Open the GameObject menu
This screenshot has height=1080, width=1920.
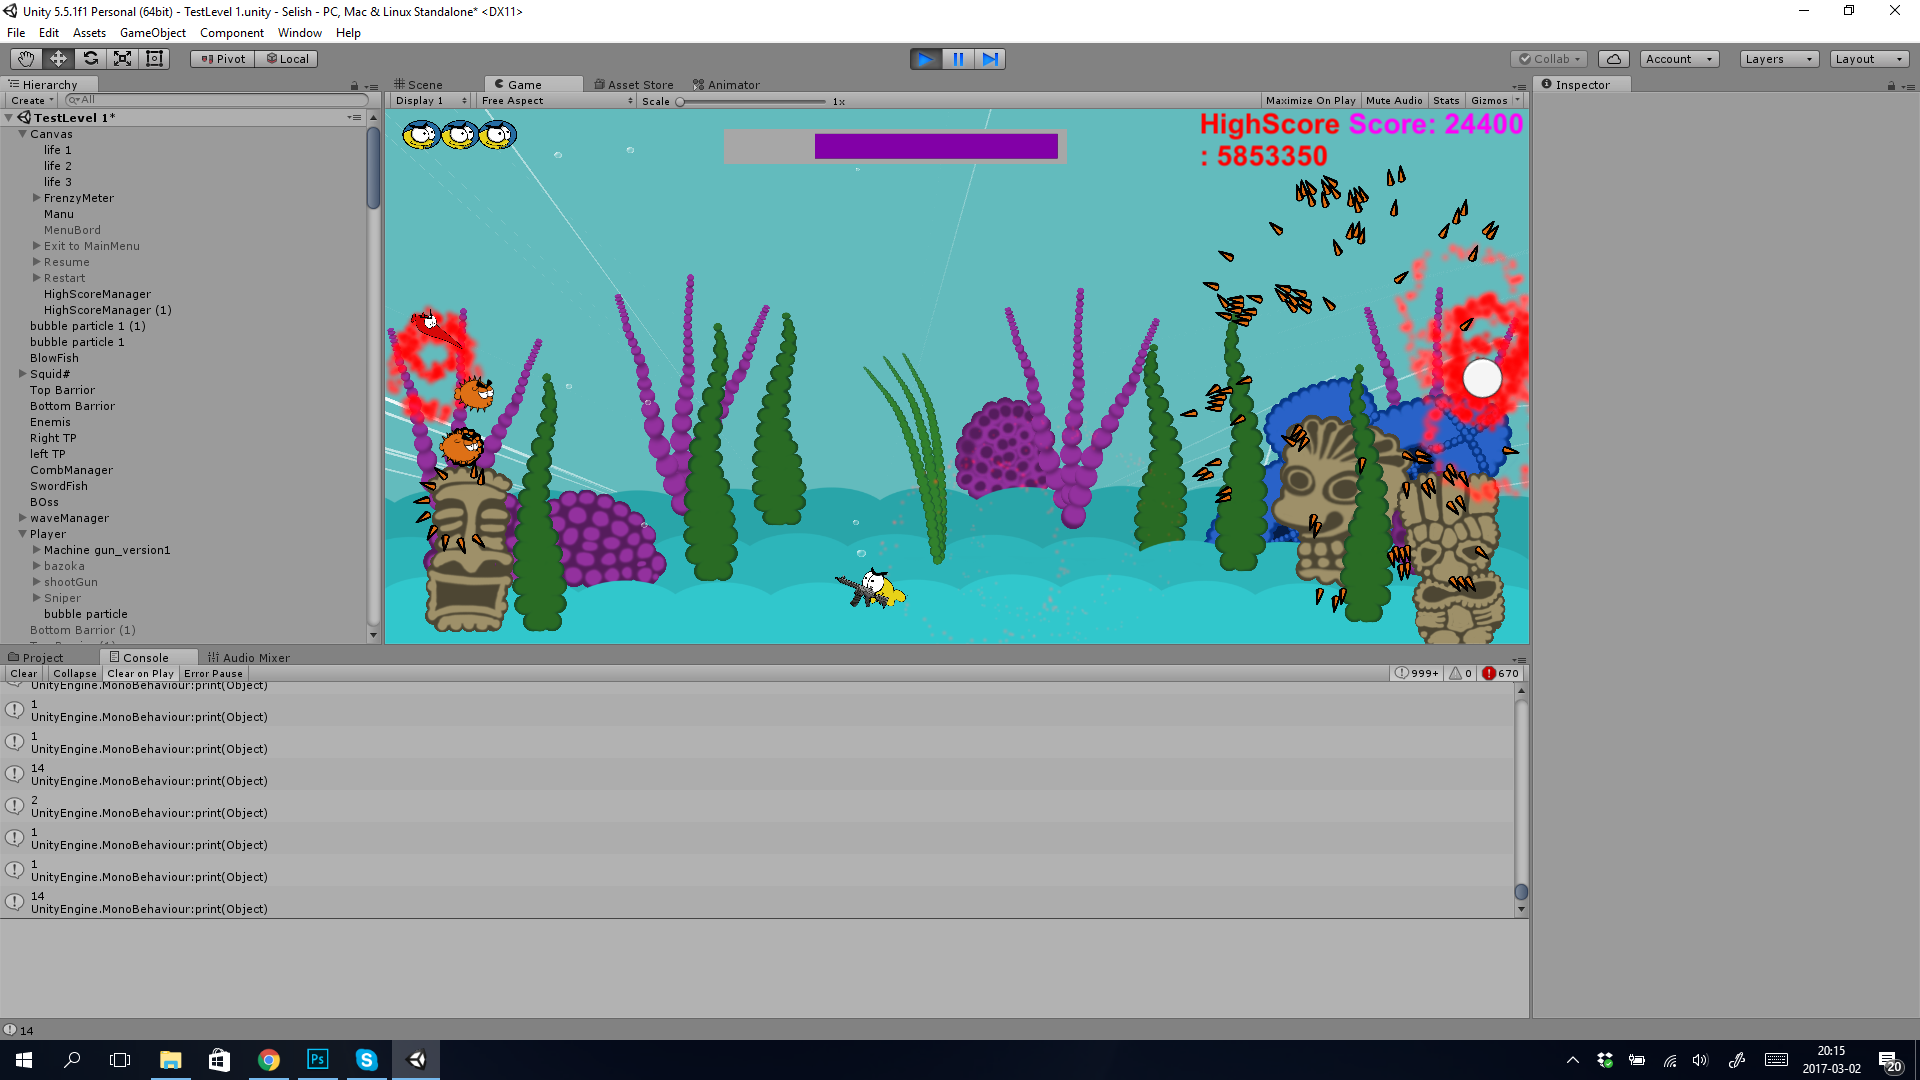coord(152,33)
